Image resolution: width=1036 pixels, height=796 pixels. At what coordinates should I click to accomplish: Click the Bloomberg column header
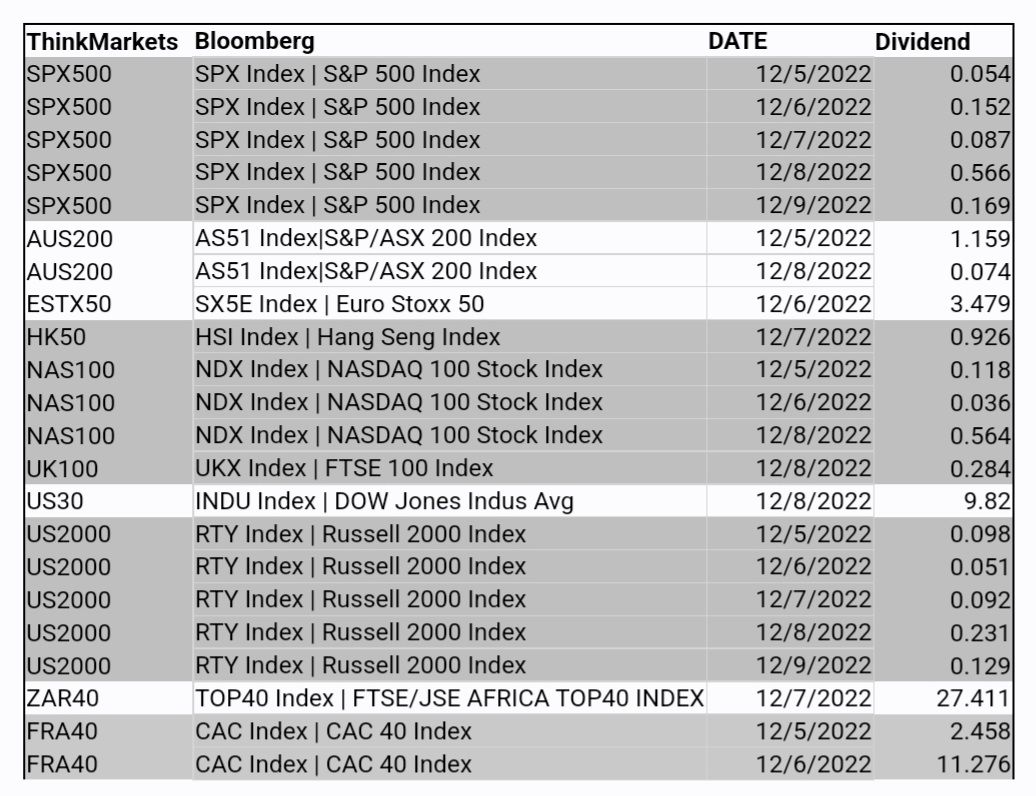[255, 42]
